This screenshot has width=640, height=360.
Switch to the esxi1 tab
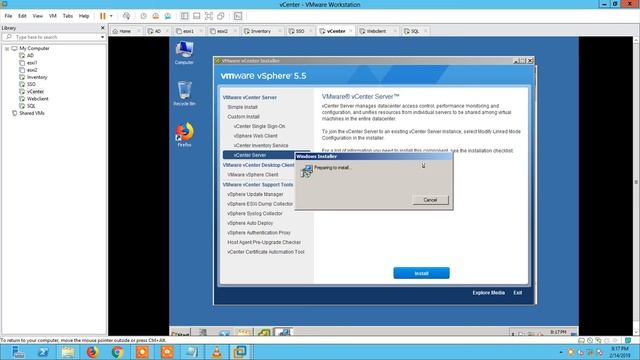click(188, 31)
